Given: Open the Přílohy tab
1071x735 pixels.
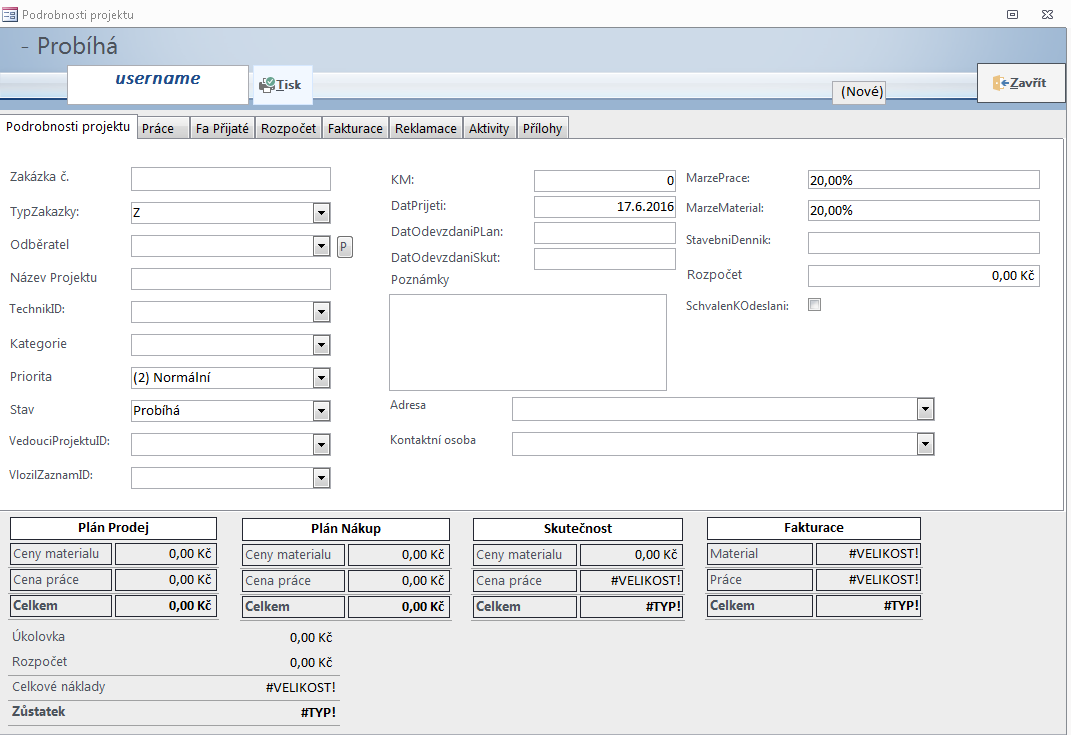Looking at the screenshot, I should pos(543,129).
